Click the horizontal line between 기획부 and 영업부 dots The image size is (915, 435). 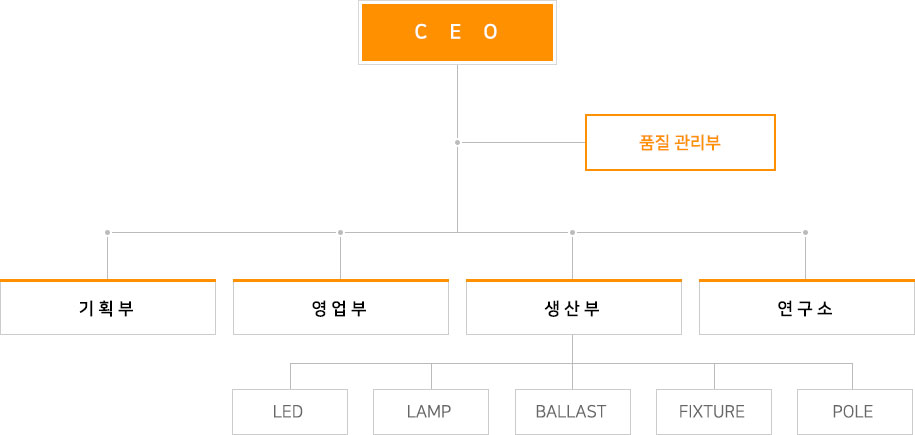223,232
